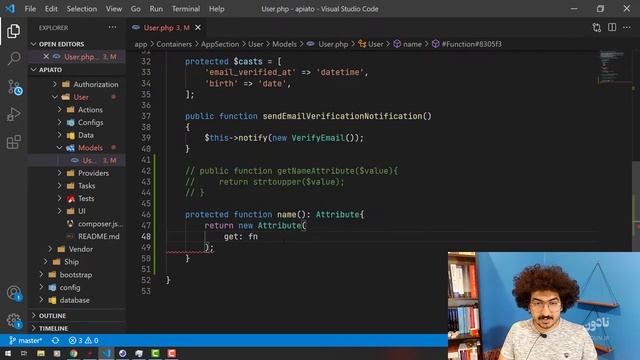
Task: Expand the Tasks folder
Action: [x=77, y=185]
